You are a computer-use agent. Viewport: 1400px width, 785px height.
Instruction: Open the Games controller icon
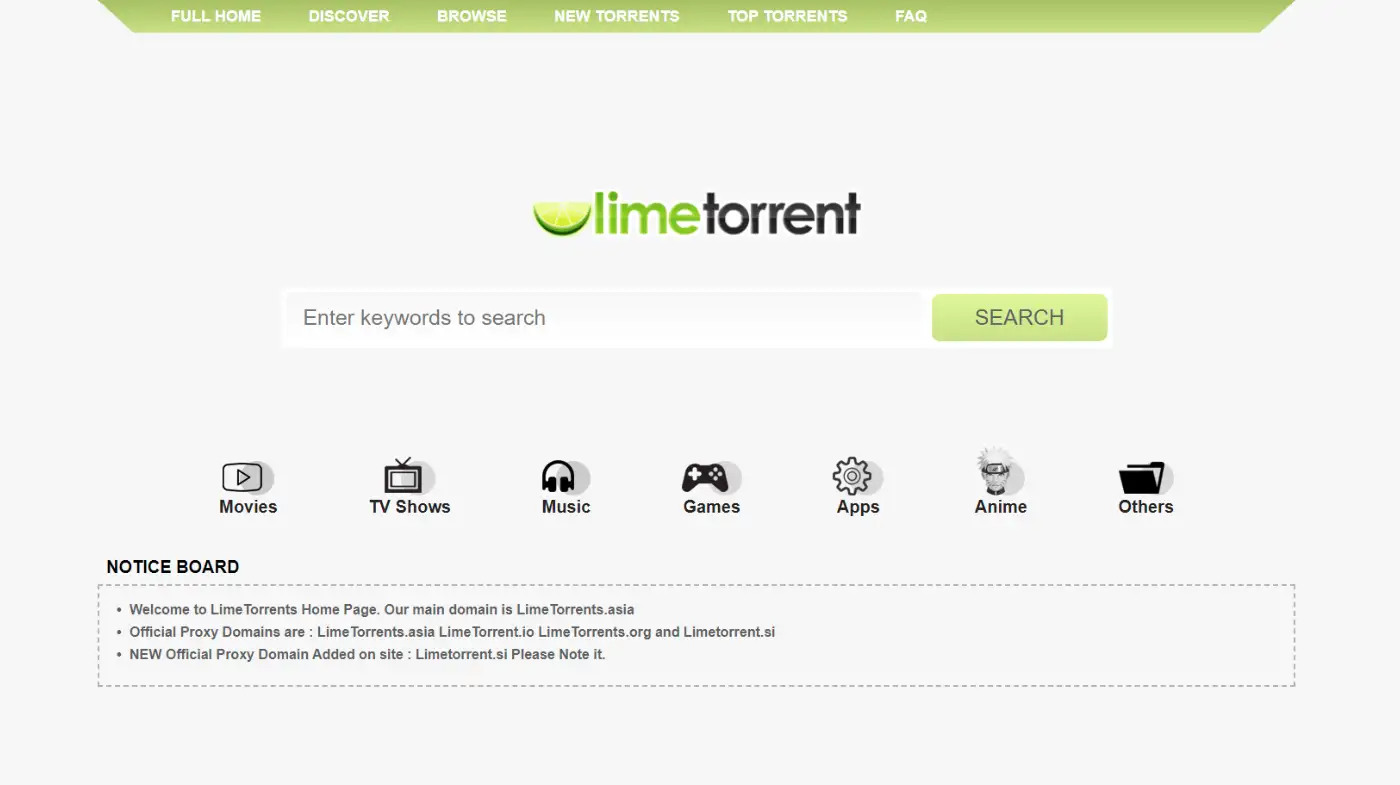pos(711,477)
